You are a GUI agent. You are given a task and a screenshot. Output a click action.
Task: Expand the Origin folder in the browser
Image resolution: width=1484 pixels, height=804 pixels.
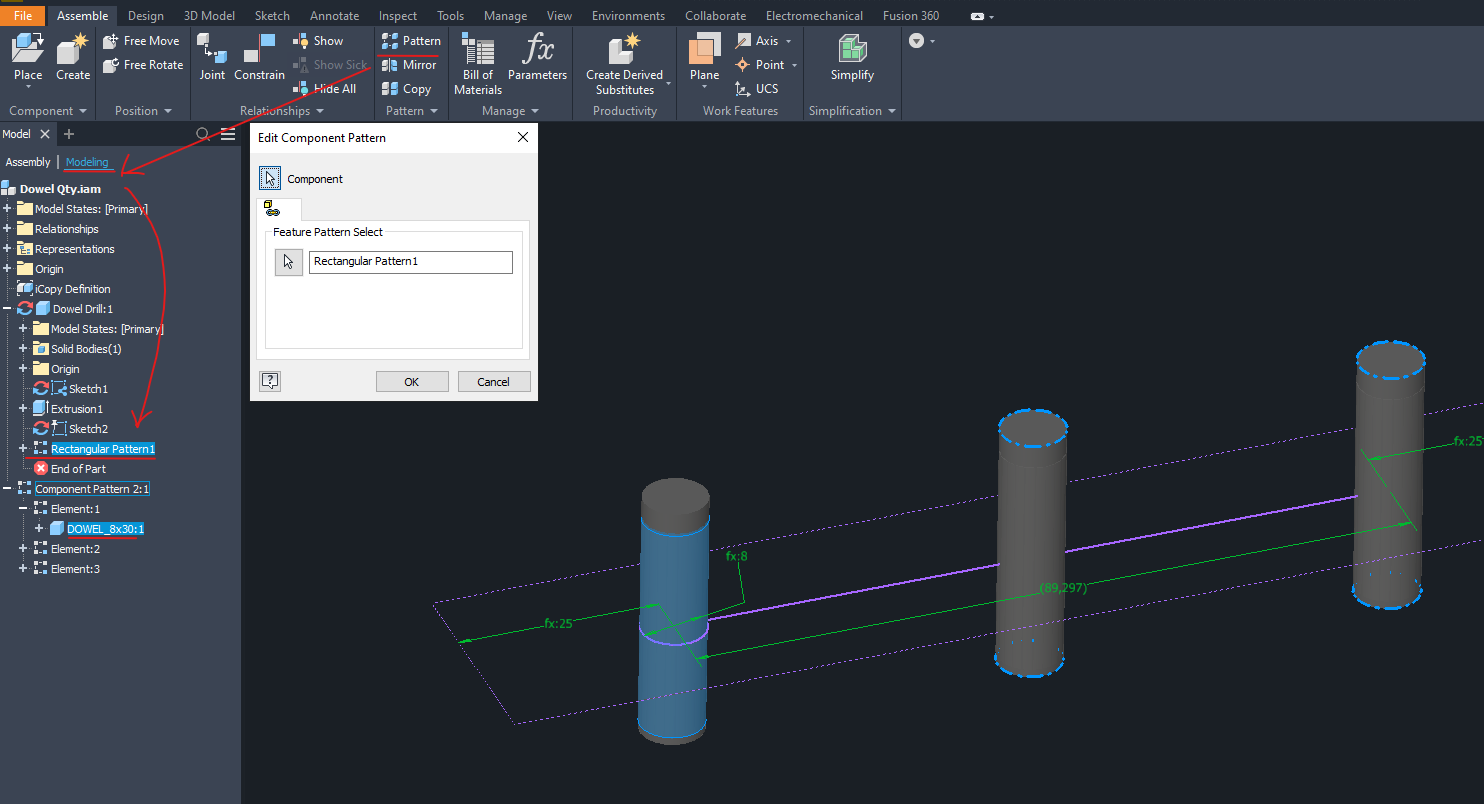[8, 268]
